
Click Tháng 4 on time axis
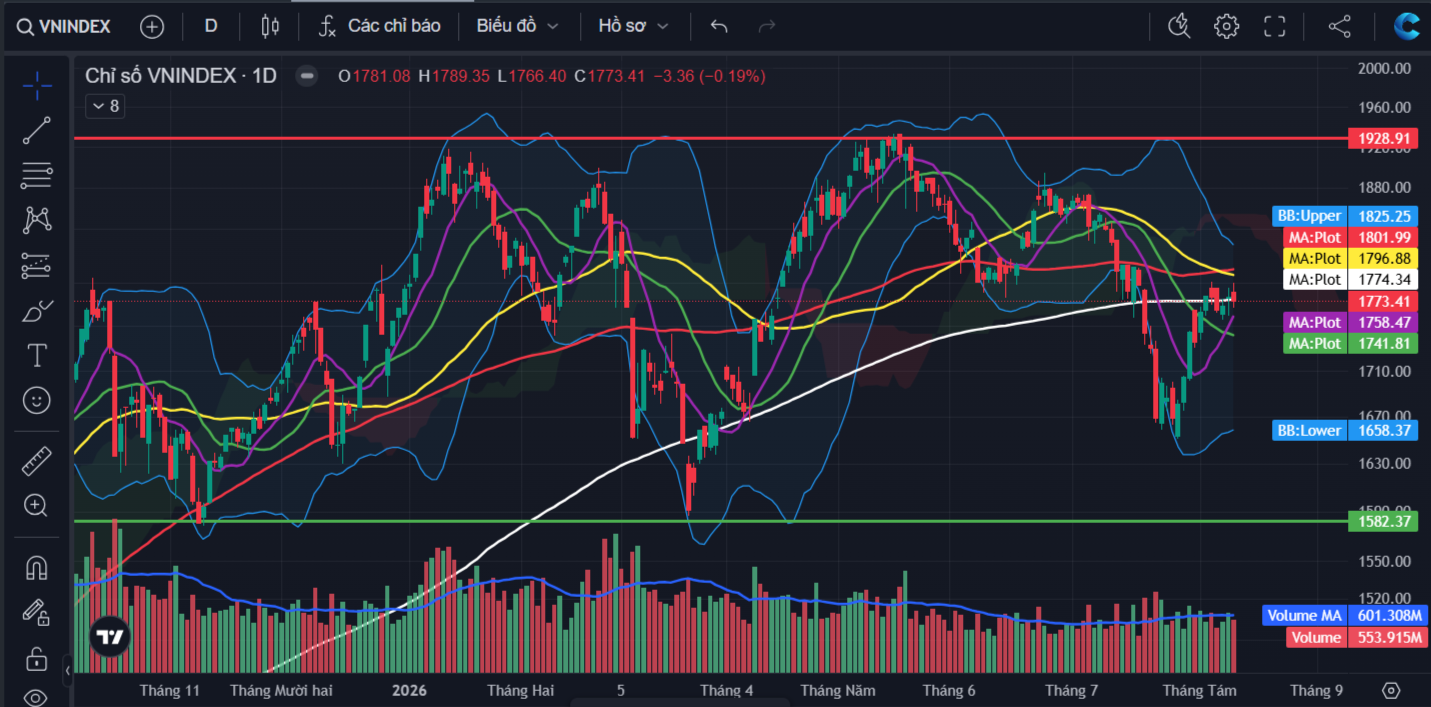point(727,691)
